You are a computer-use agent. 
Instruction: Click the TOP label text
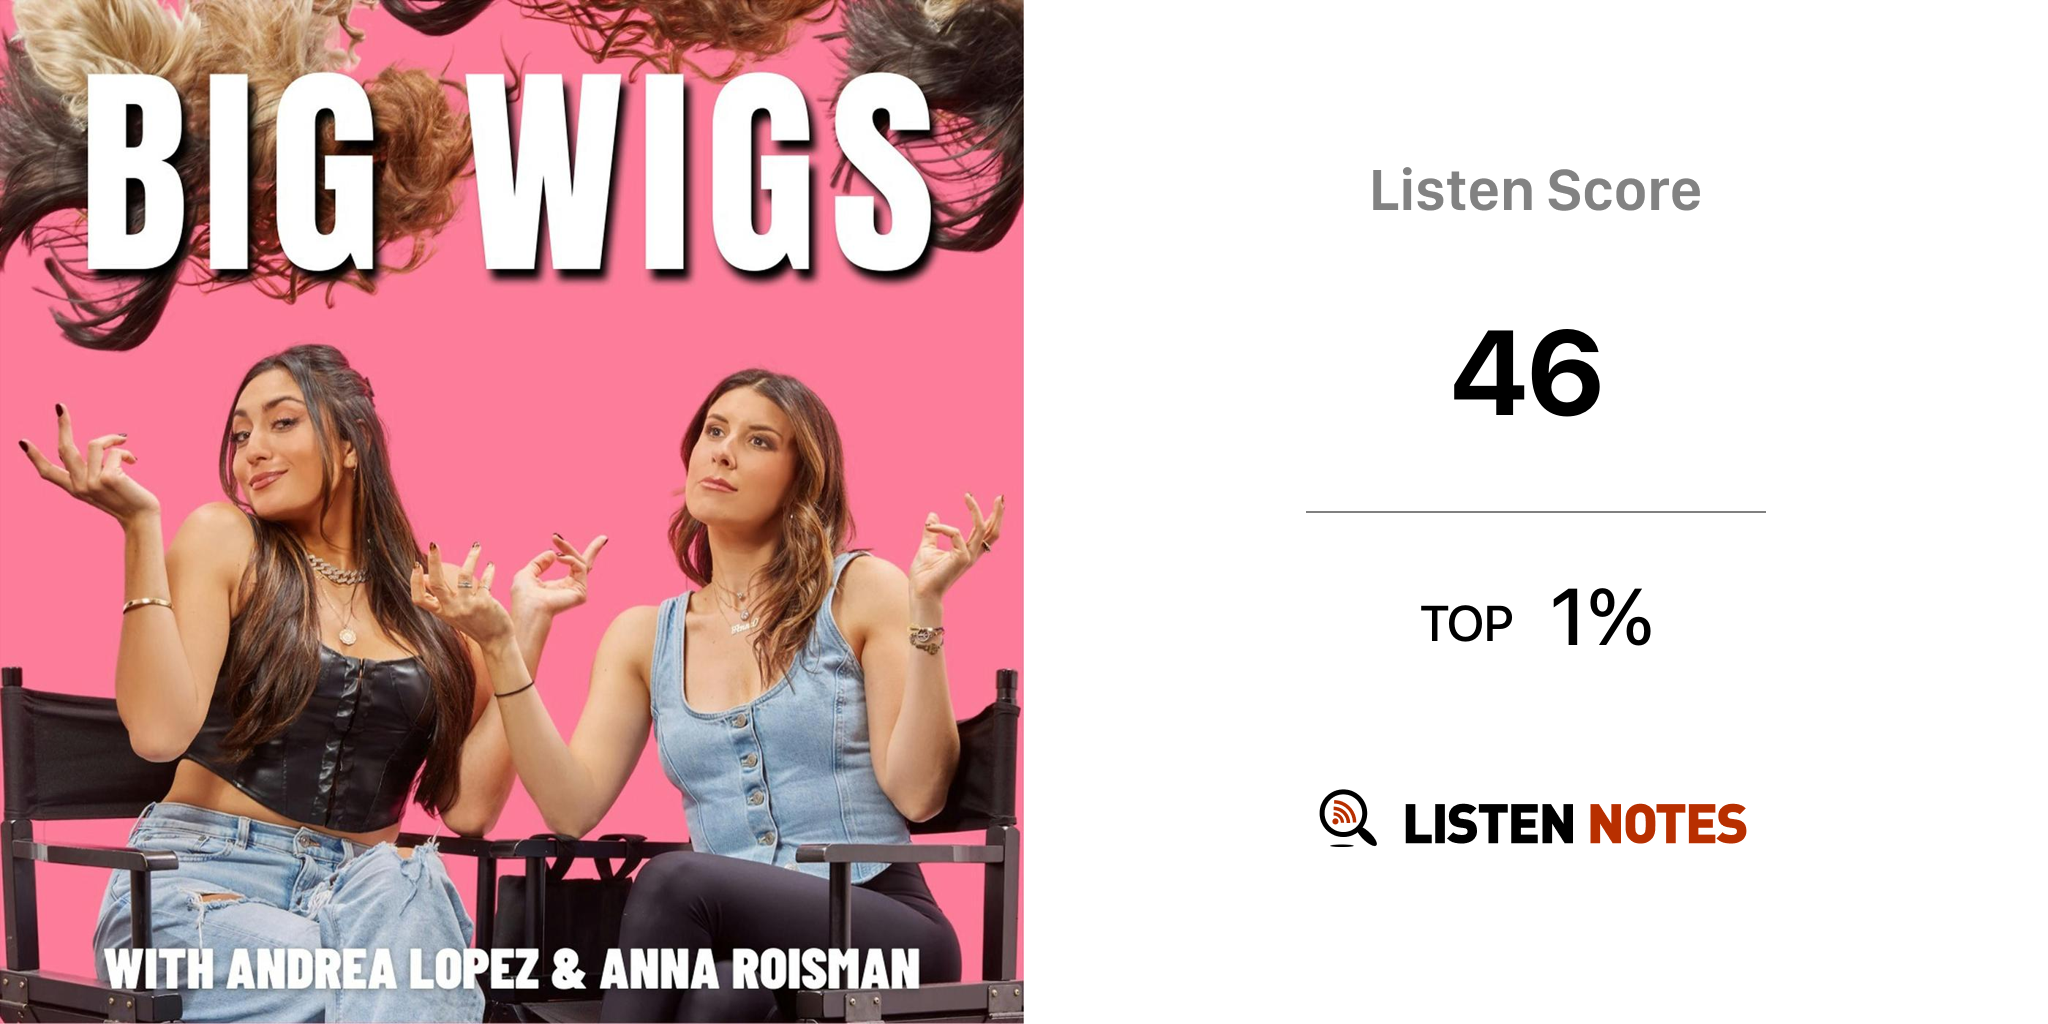tap(1466, 624)
